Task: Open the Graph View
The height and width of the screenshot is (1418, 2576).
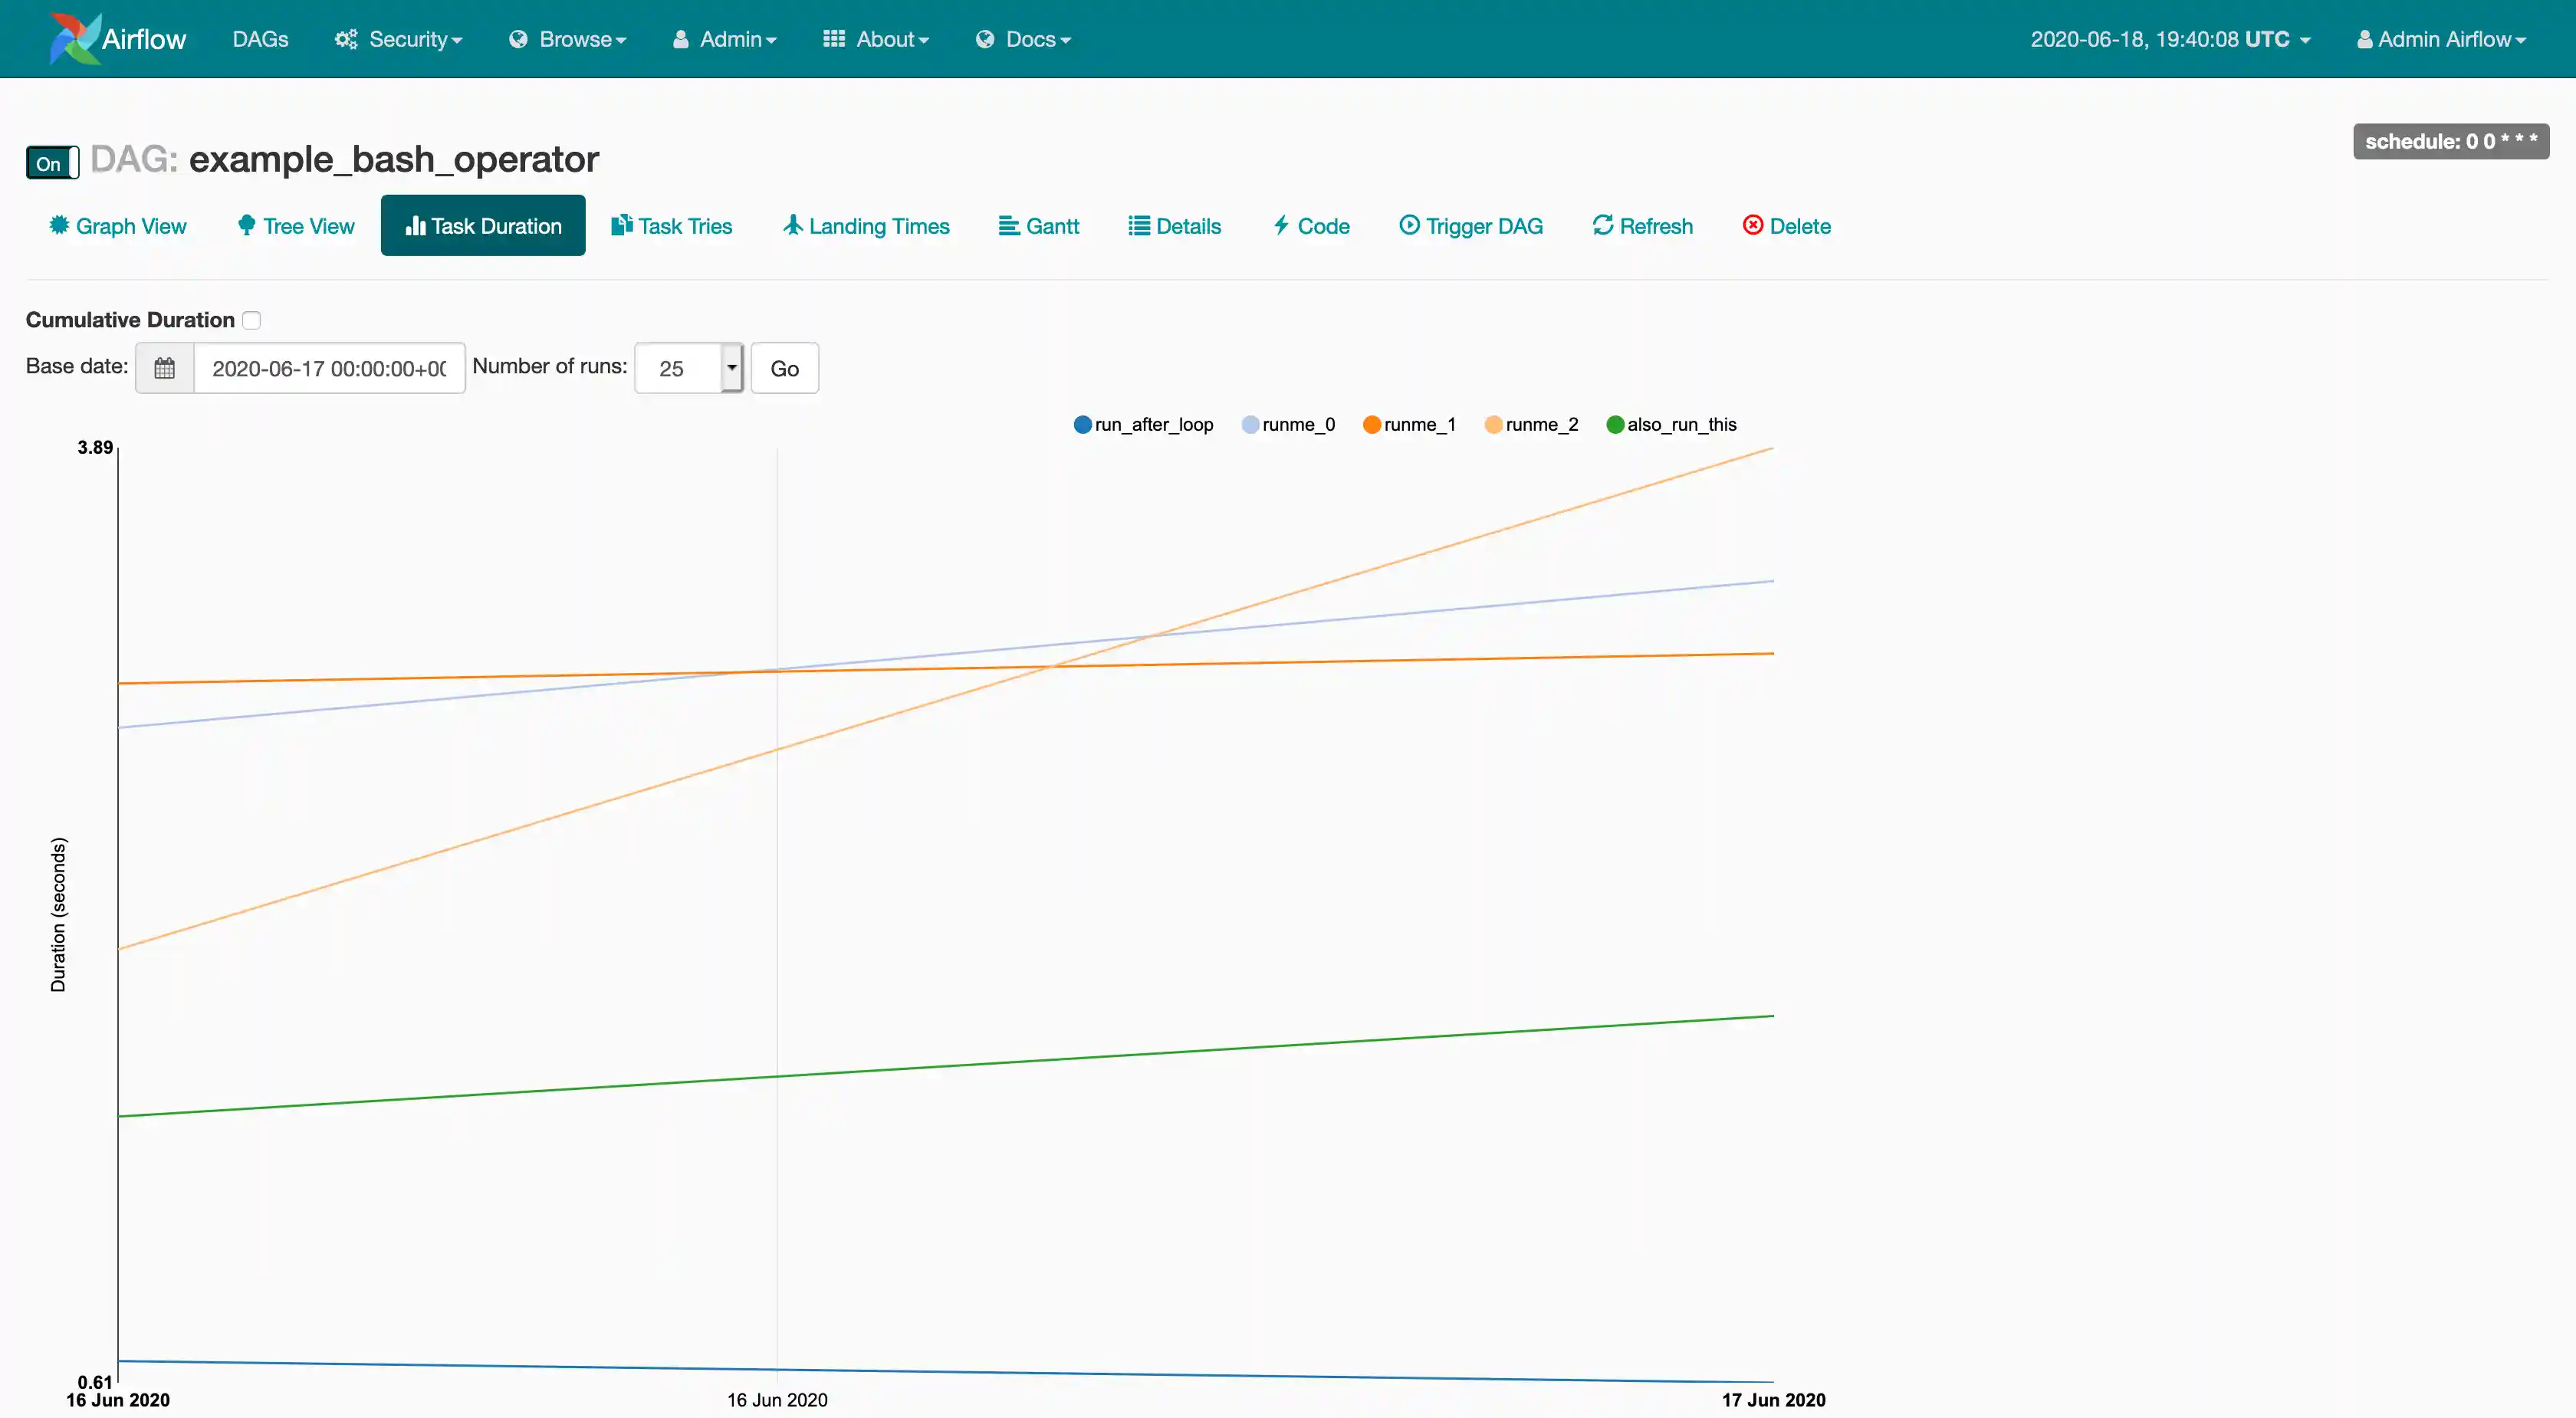Action: pos(117,226)
